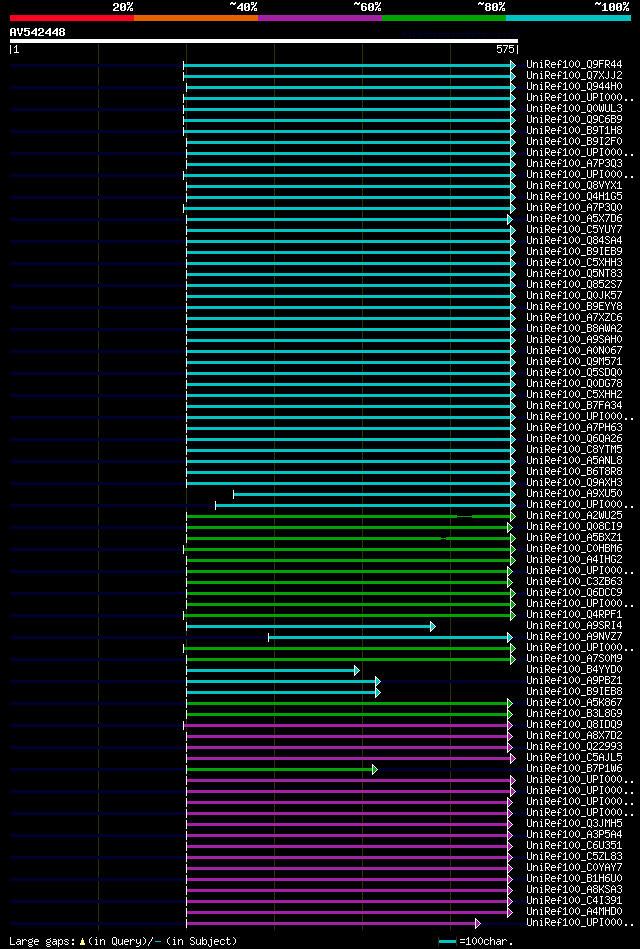Click the orange ~40% legend segment
640x949 pixels.
click(x=196, y=18)
